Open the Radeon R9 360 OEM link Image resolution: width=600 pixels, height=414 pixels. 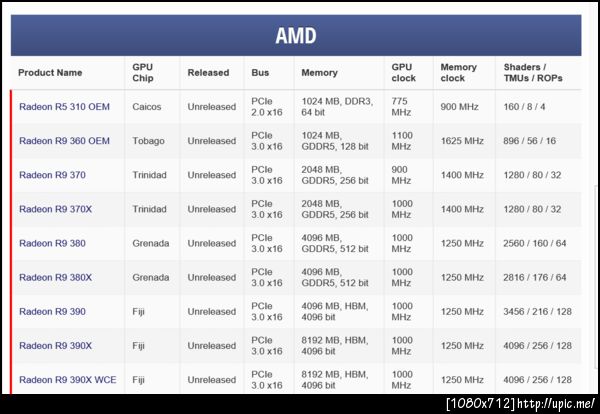tap(64, 141)
